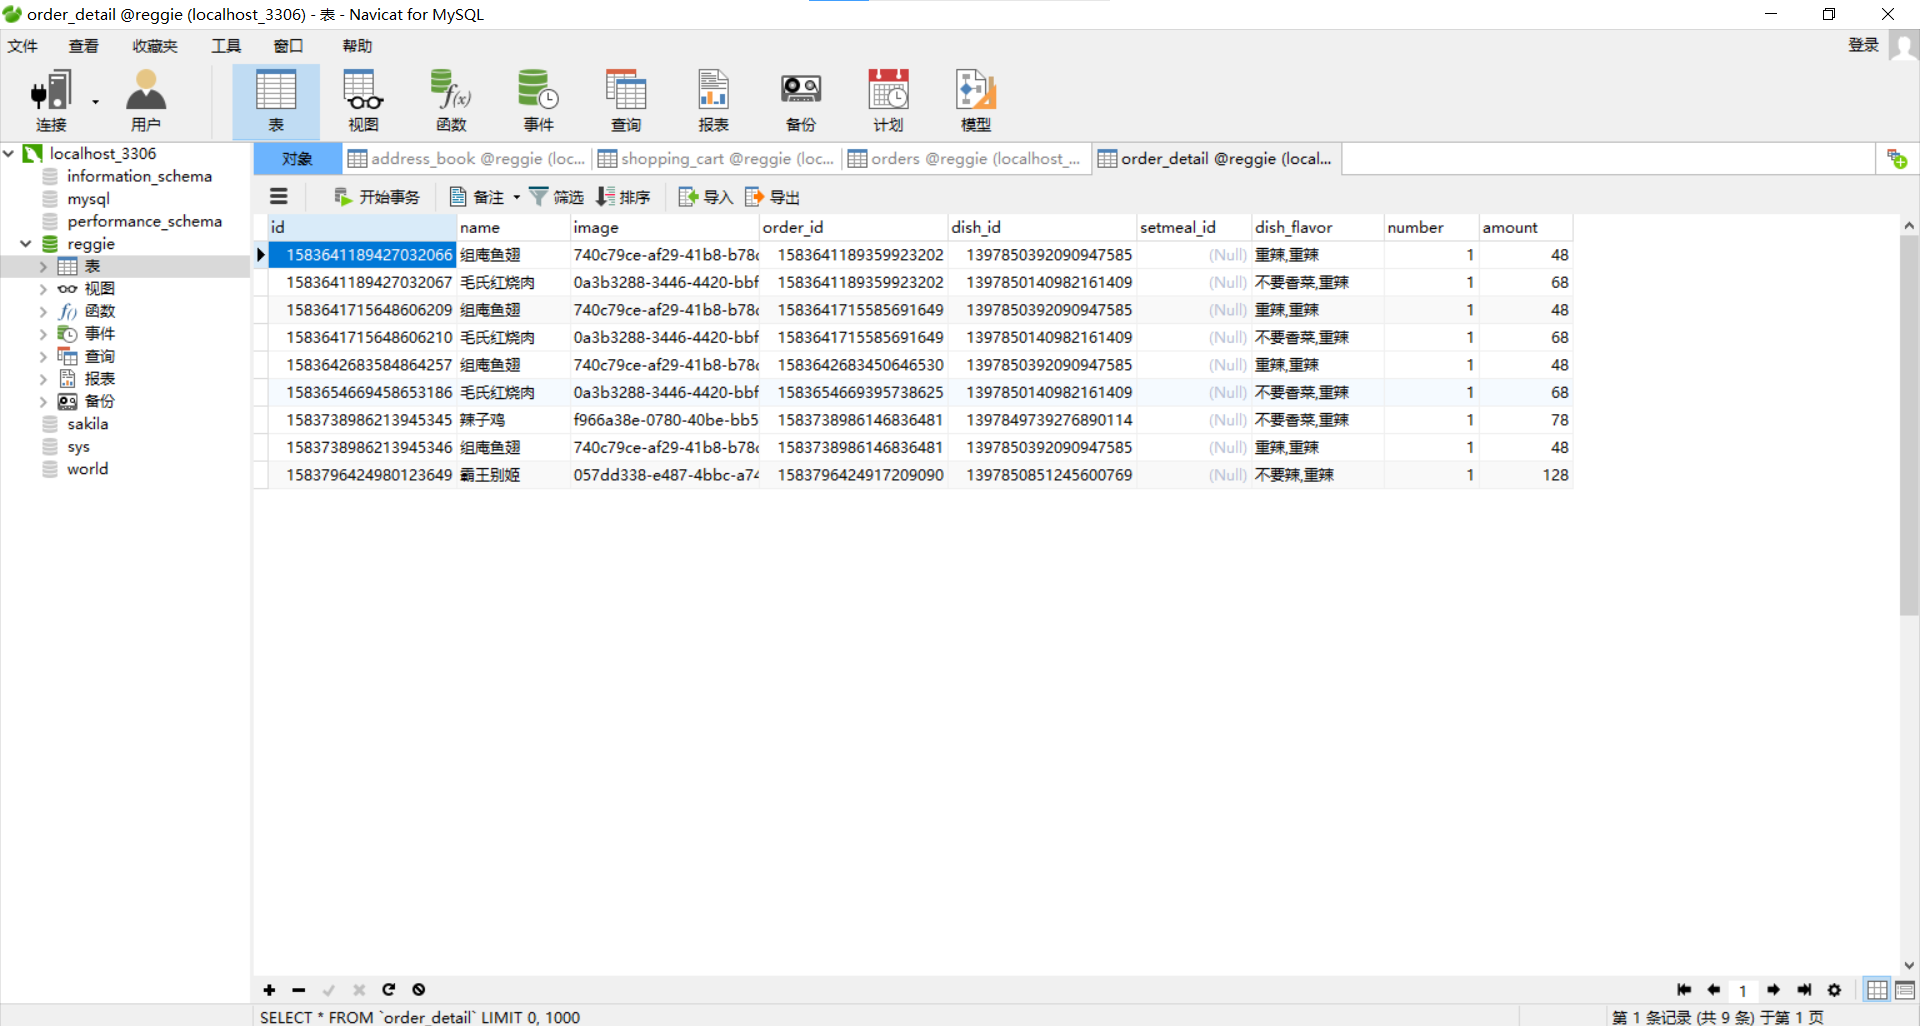This screenshot has width=1920, height=1026.
Task: Expand the 函数 functions node
Action: tap(43, 311)
